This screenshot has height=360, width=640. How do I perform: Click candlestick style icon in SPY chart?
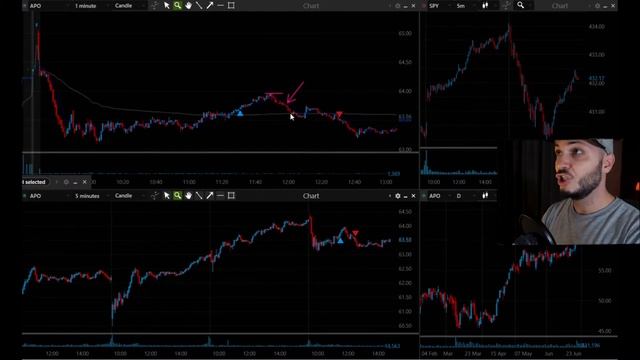[485, 6]
